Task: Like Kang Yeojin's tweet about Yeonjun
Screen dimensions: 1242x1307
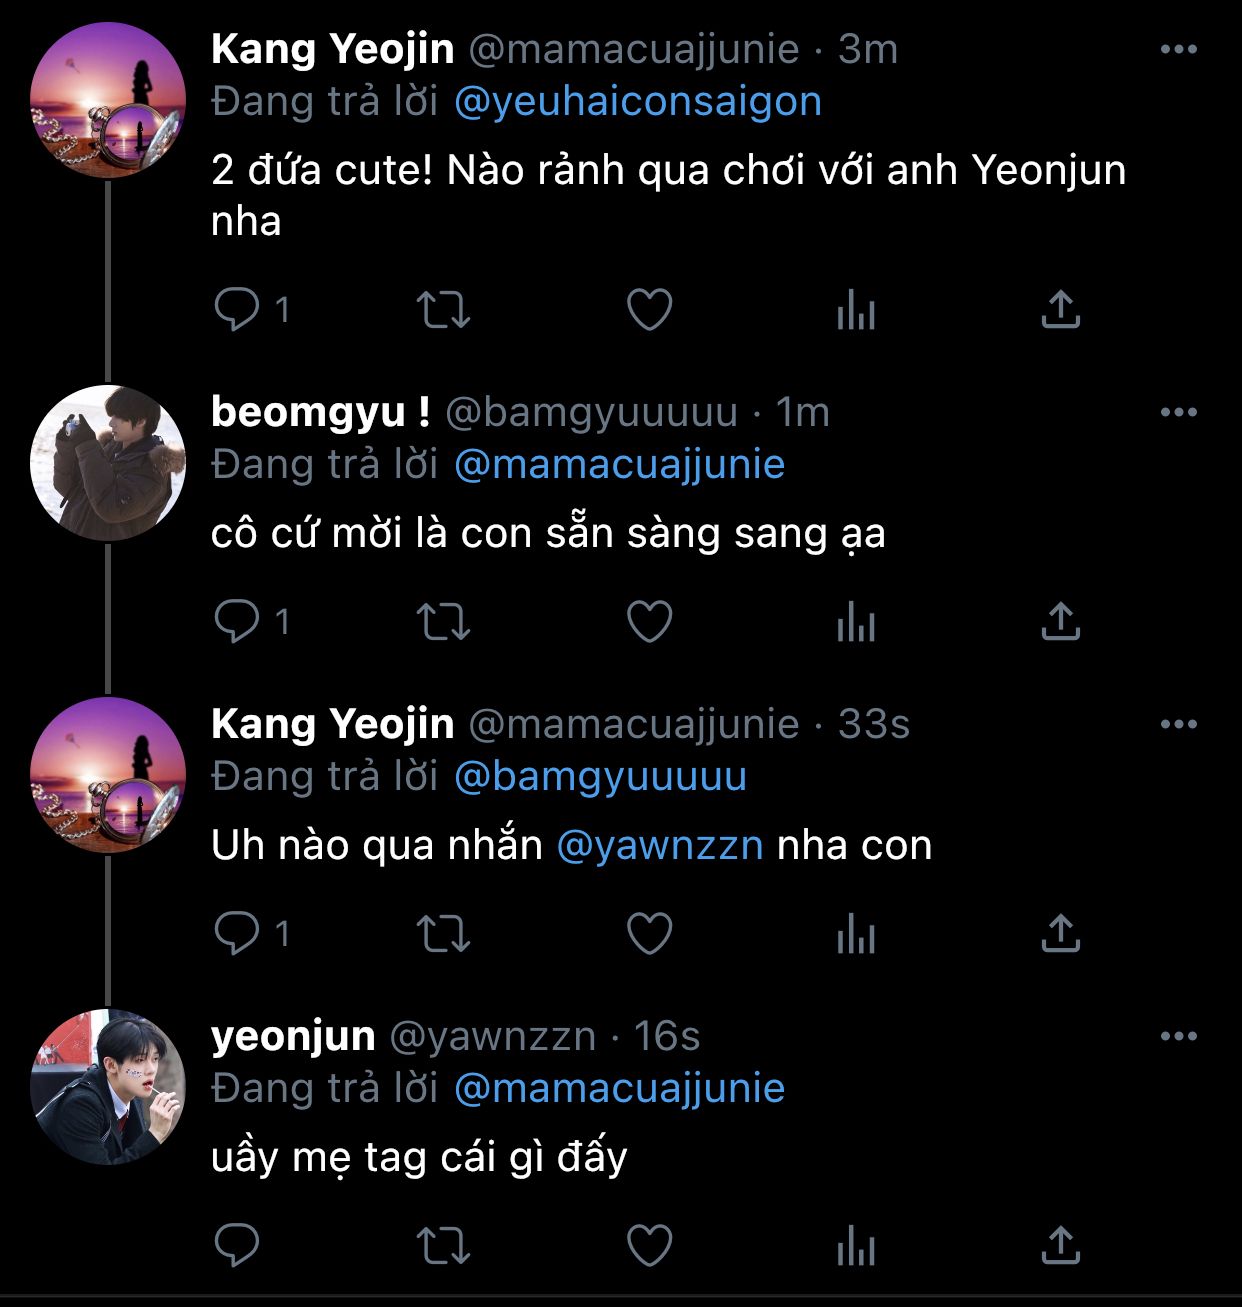Action: [649, 310]
